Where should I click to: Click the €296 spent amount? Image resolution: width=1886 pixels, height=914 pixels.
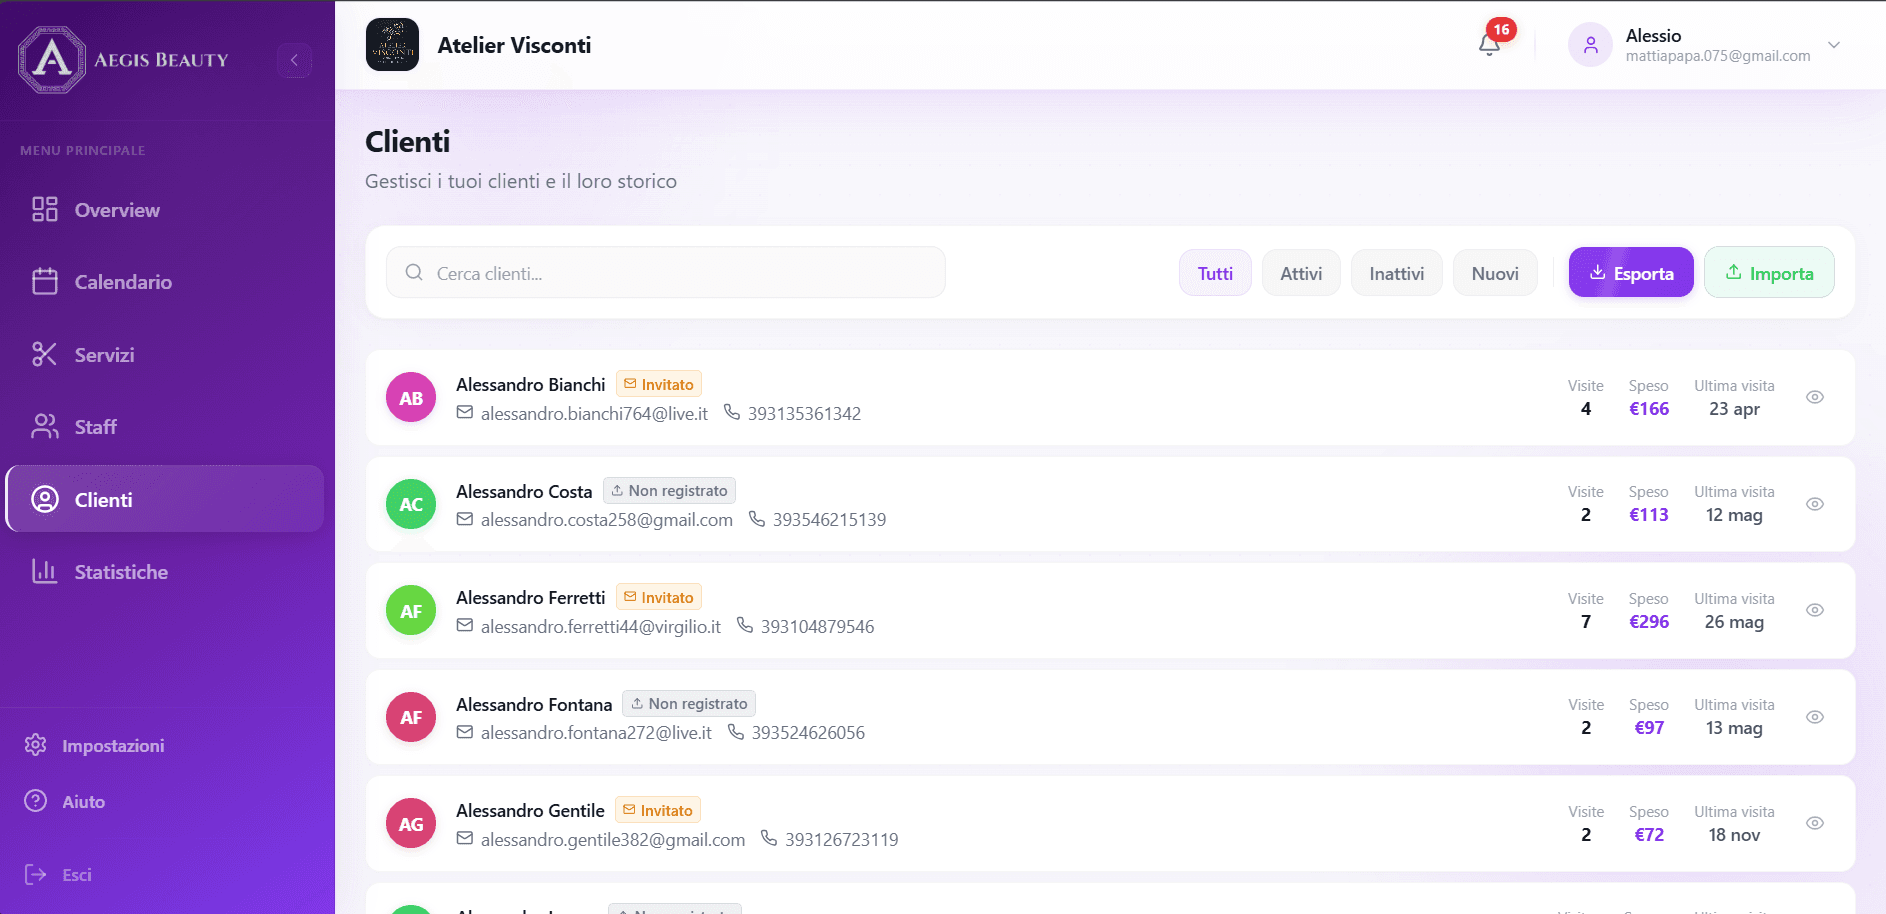coord(1649,622)
